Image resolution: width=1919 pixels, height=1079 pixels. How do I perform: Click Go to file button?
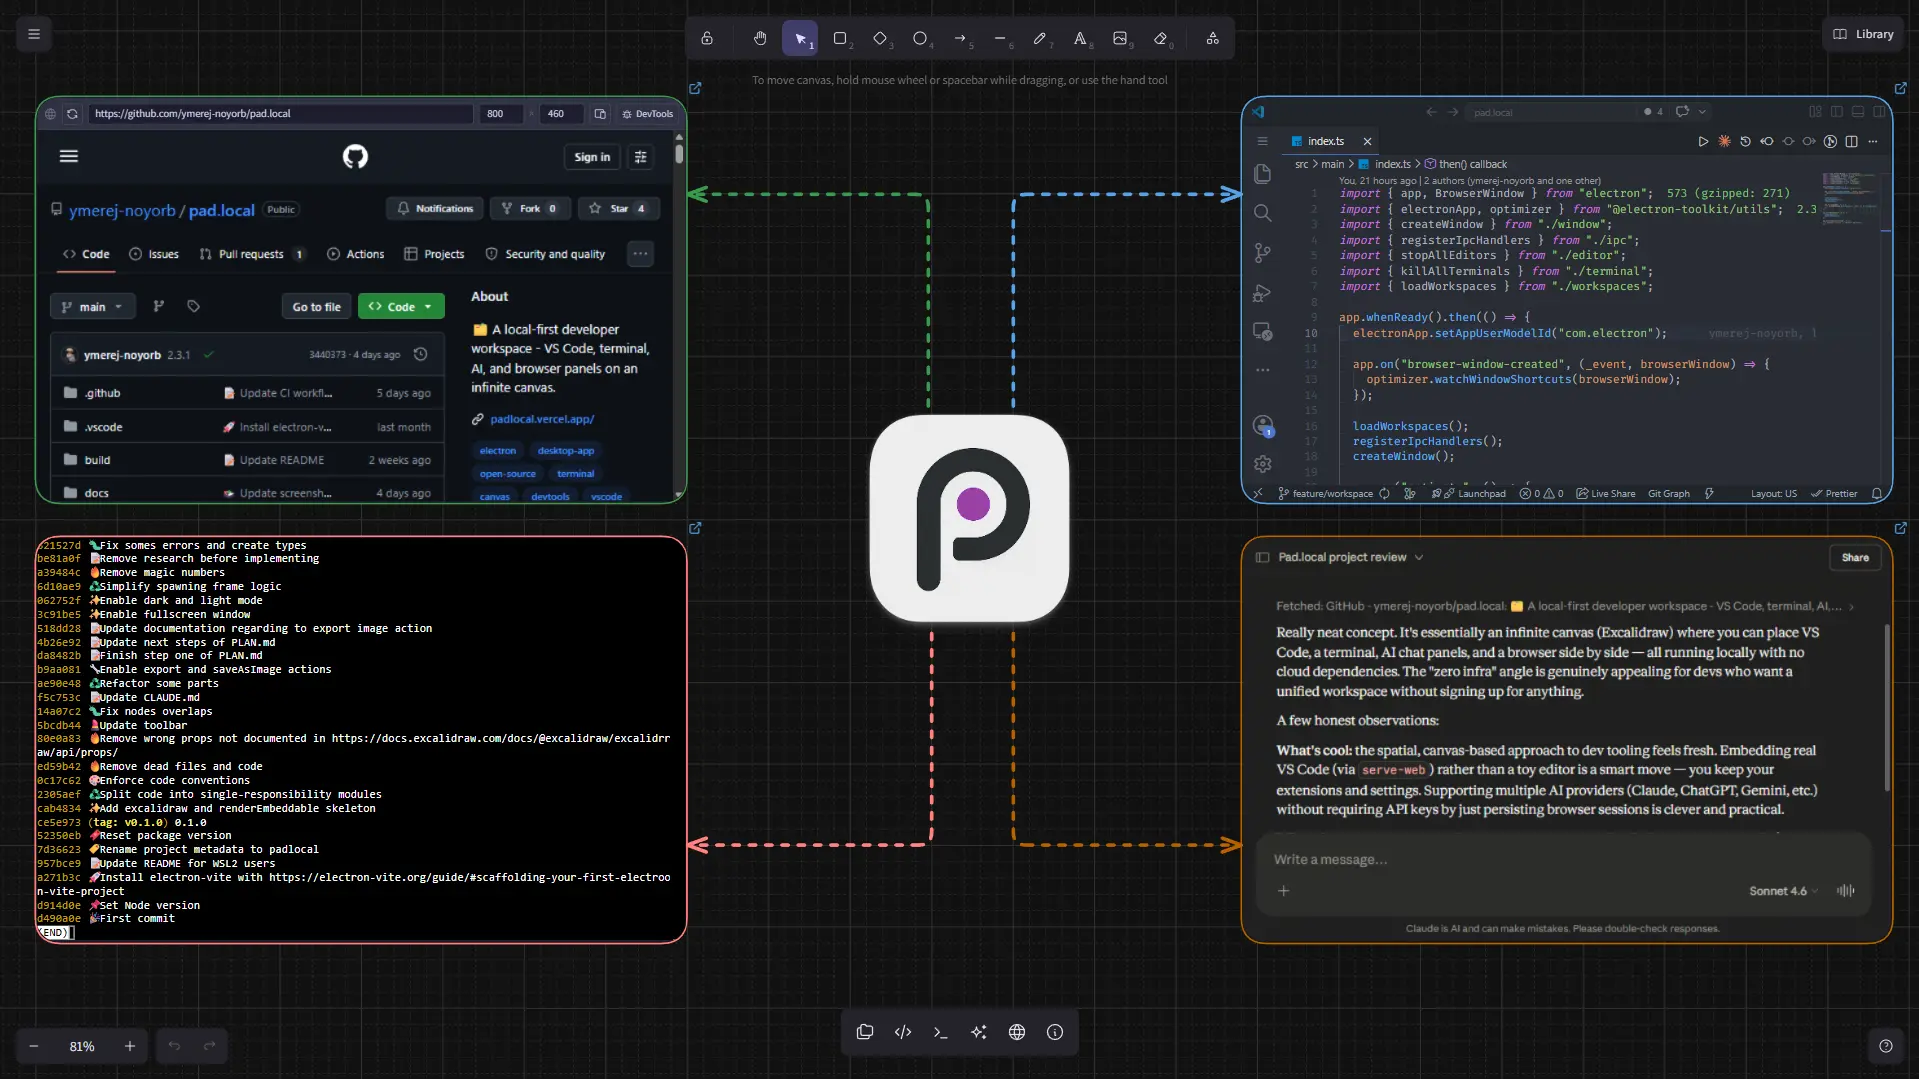[x=316, y=307]
